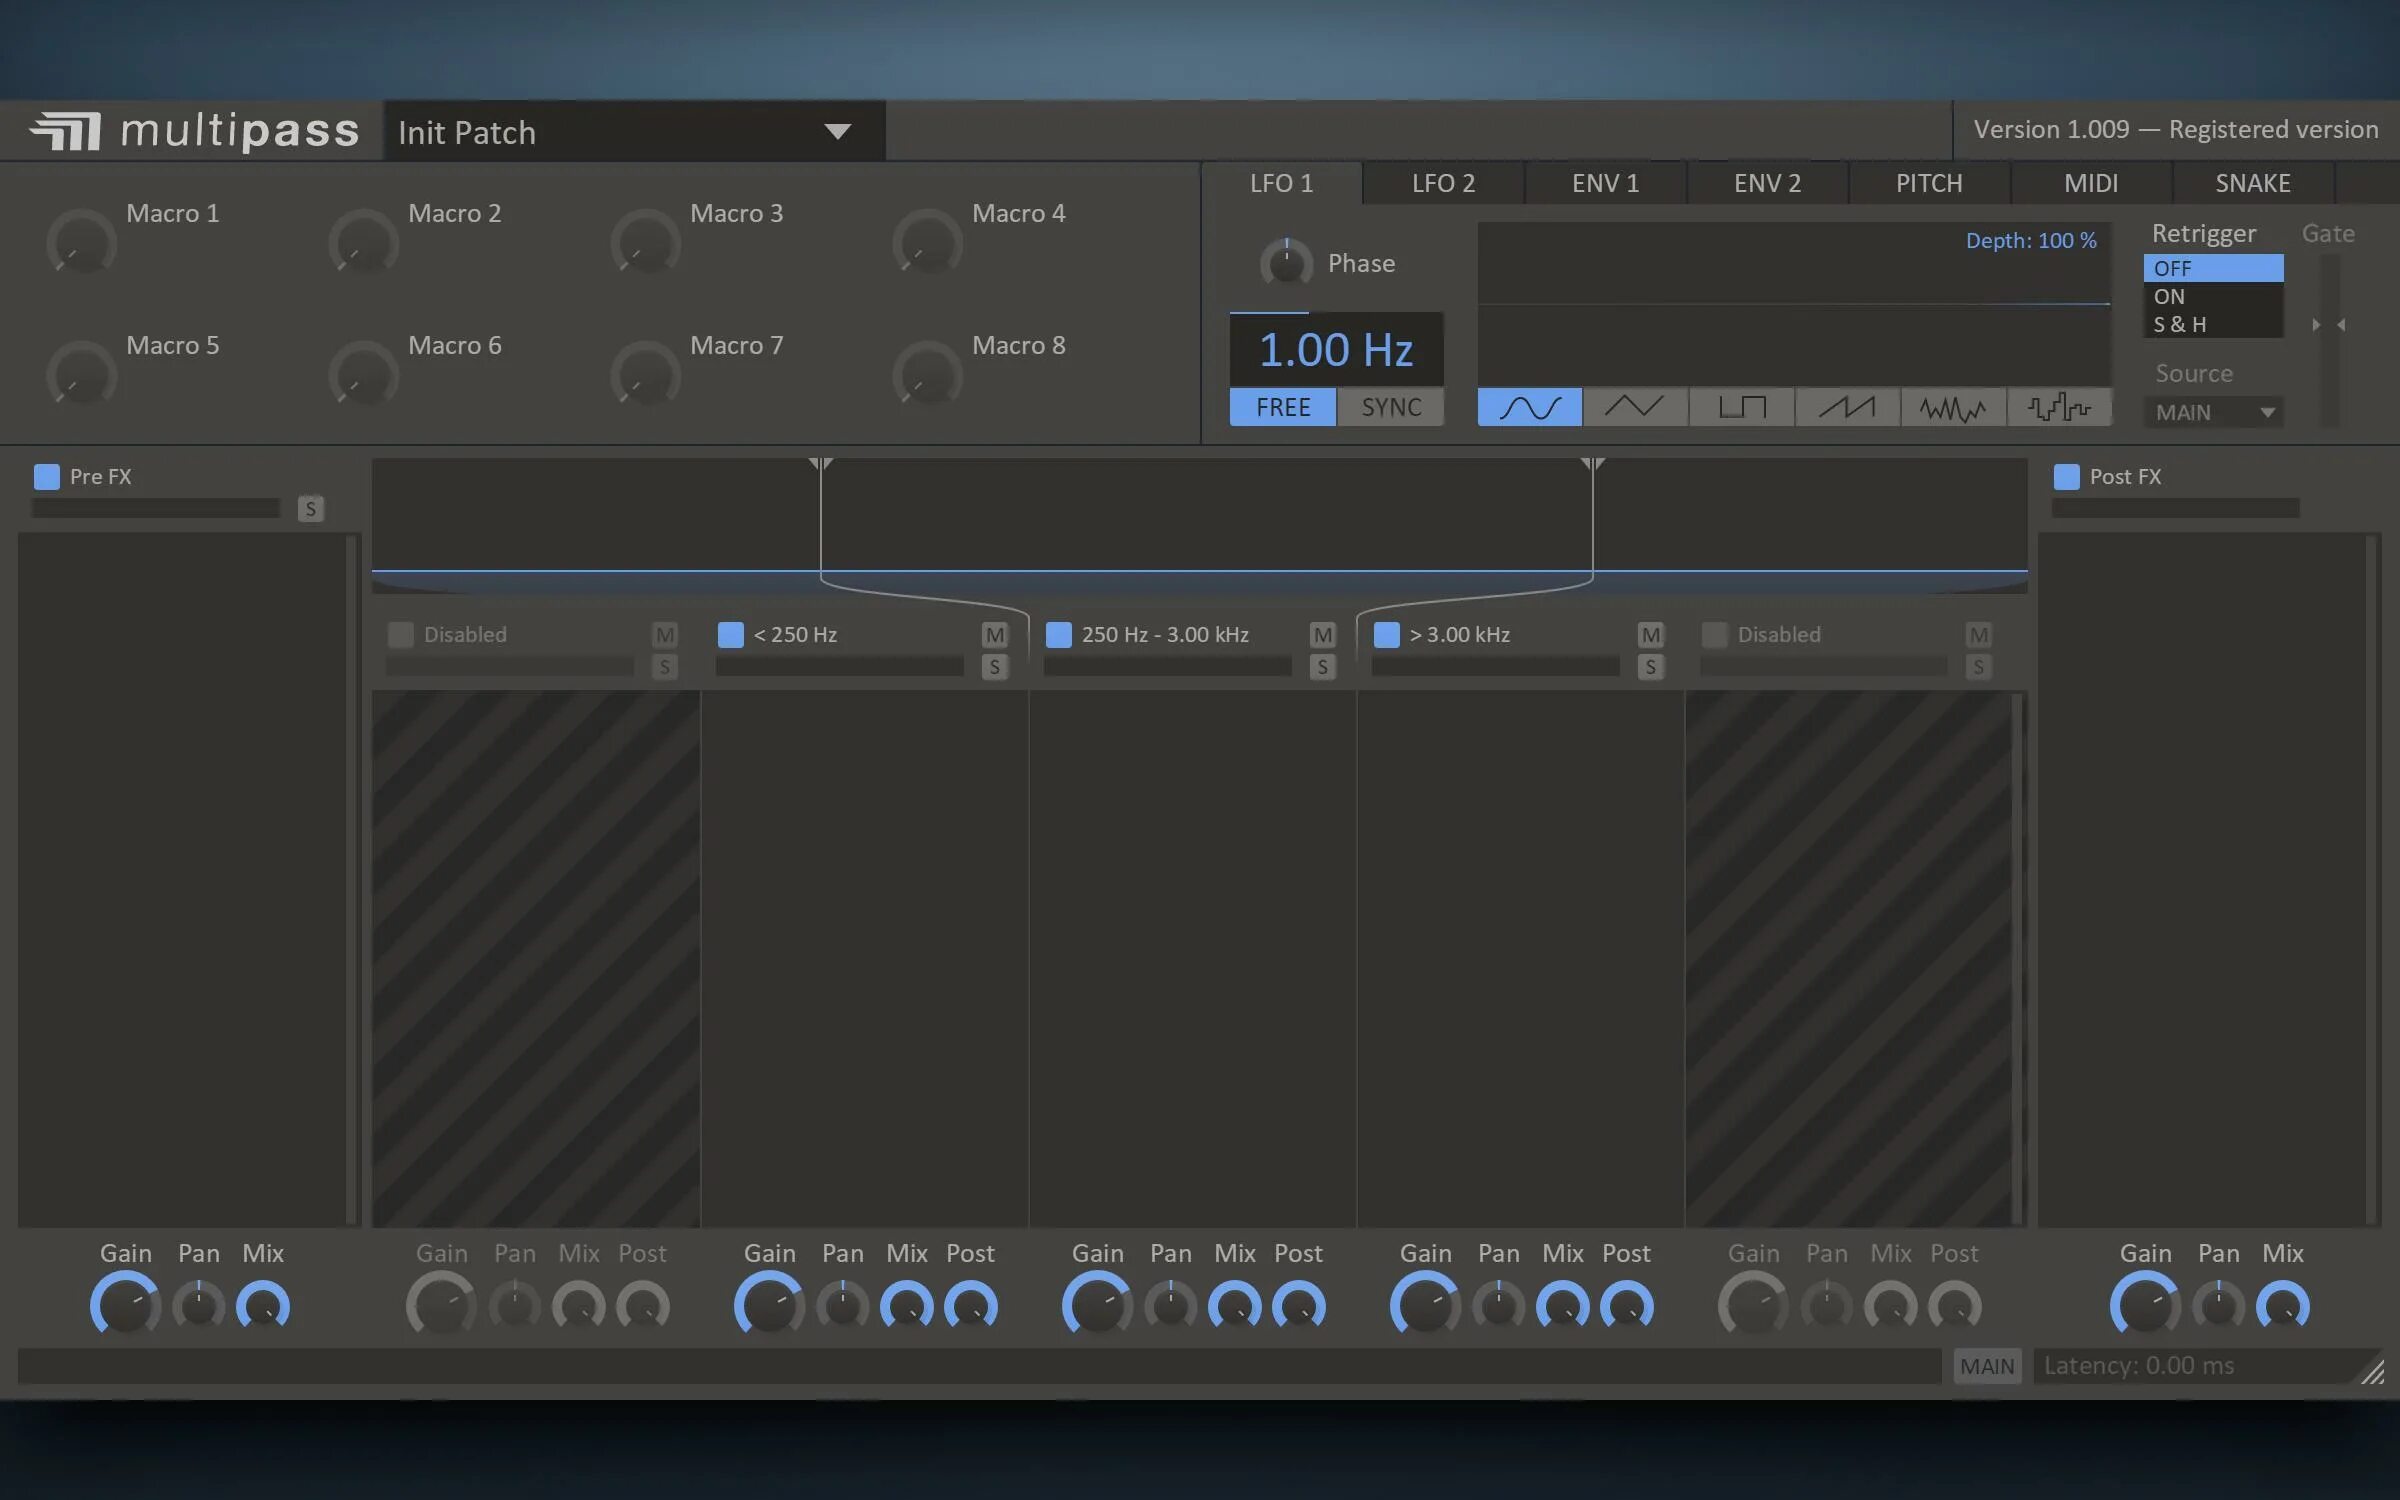The height and width of the screenshot is (1500, 2400).
Task: Open the SNAKE modulator tab
Action: point(2252,183)
